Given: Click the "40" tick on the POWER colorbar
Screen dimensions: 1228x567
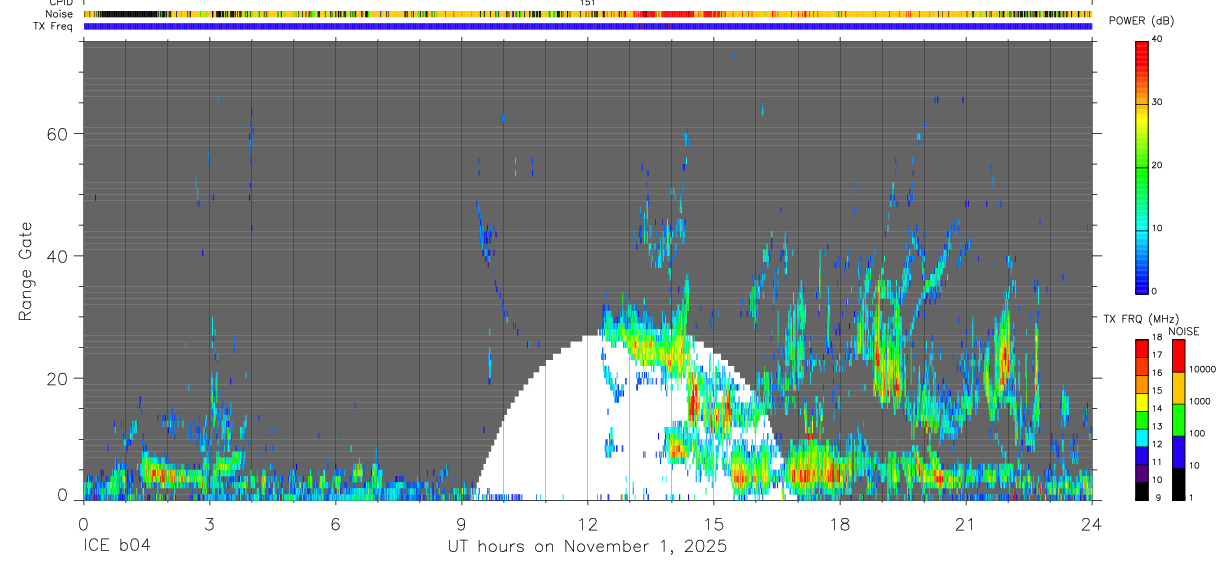Looking at the screenshot, I should point(1158,40).
